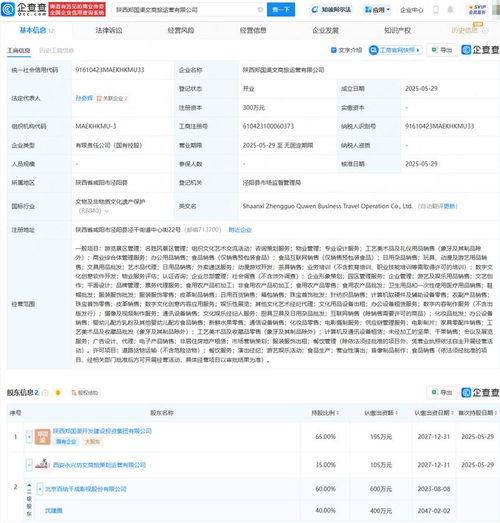Click the orange icon beside 股东信息 heading
500x523 pixels.
(58, 393)
